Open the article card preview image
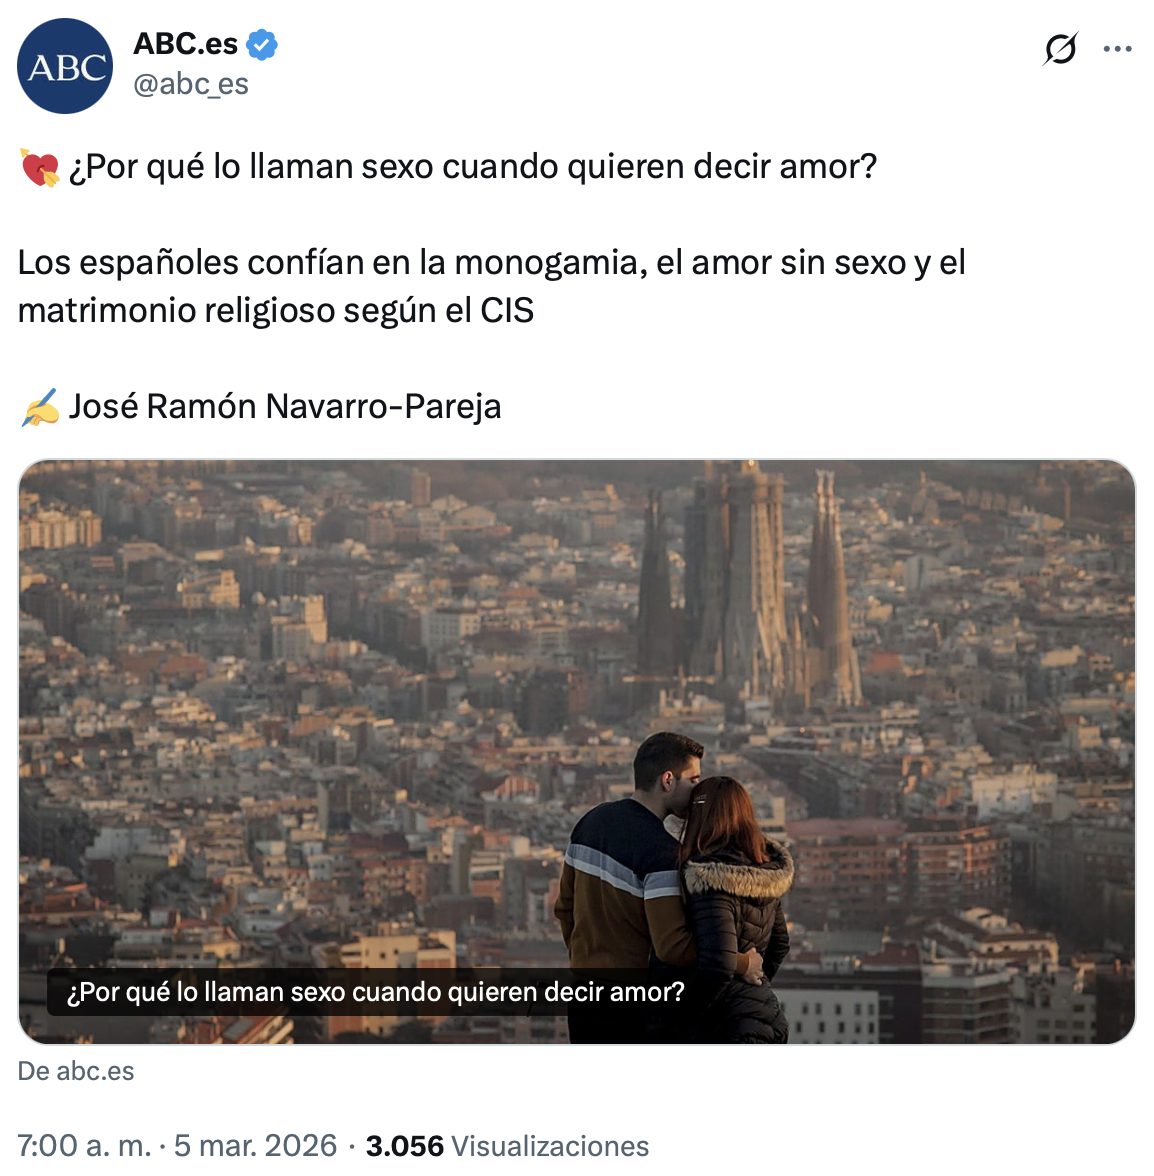Screen dimensions: 1154x1176 tap(577, 752)
